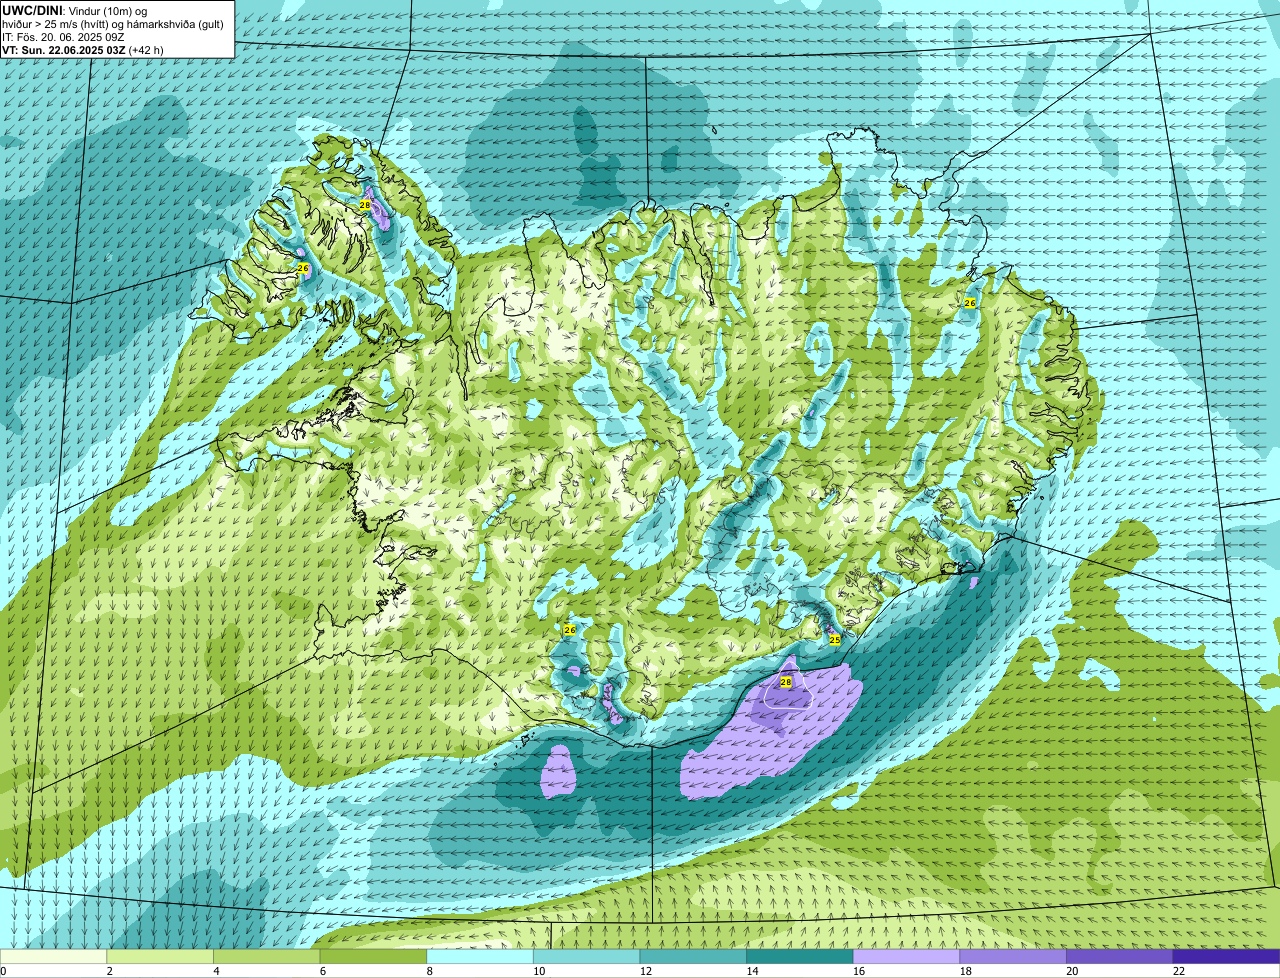Image resolution: width=1280 pixels, height=978 pixels.
Task: Click the 8–10 m/s light cyan legend swatch
Action: tap(480, 956)
